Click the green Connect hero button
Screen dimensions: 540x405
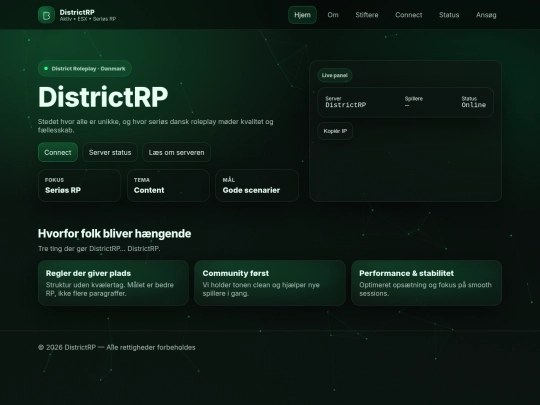pyautogui.click(x=58, y=152)
